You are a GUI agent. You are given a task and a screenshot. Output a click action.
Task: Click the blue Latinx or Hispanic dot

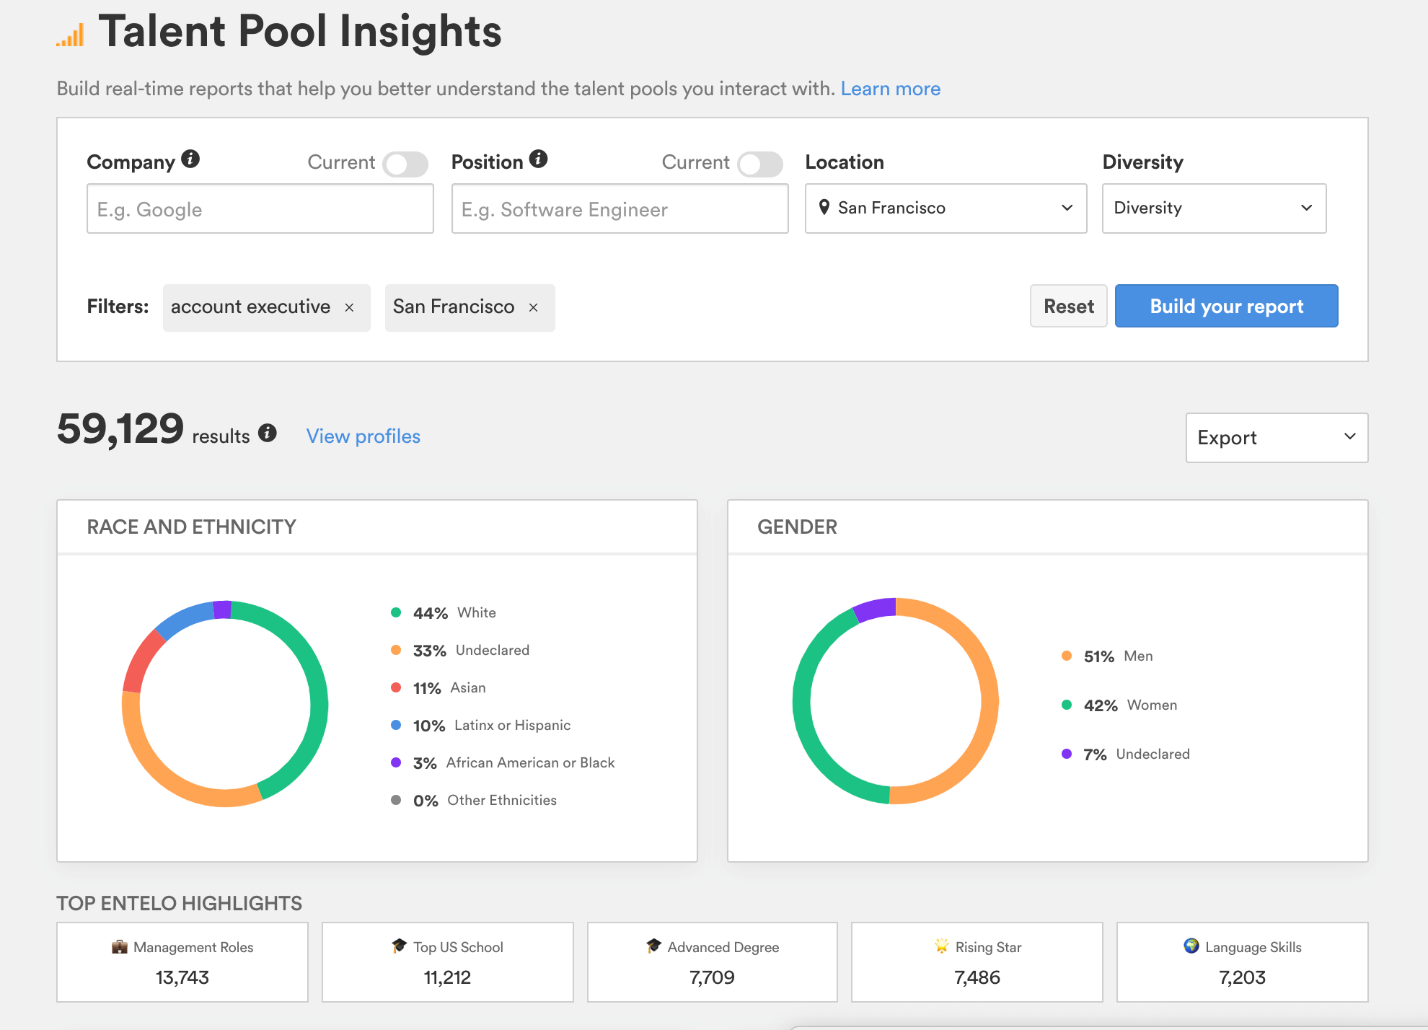396,725
